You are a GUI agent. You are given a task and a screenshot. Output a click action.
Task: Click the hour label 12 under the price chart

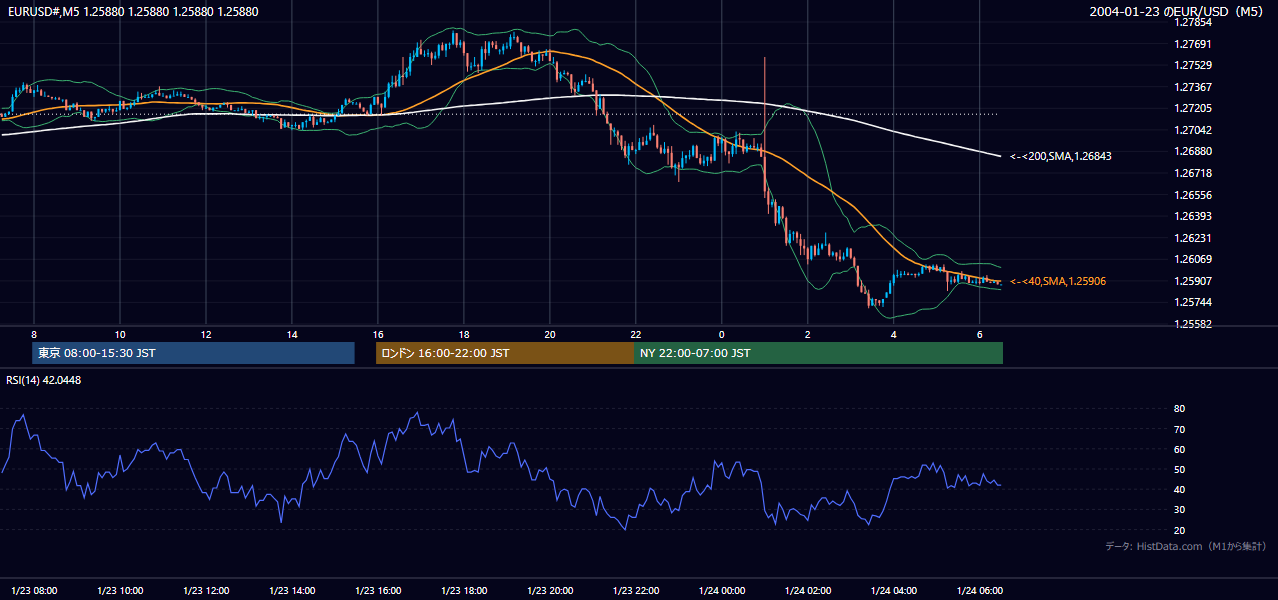tap(206, 334)
